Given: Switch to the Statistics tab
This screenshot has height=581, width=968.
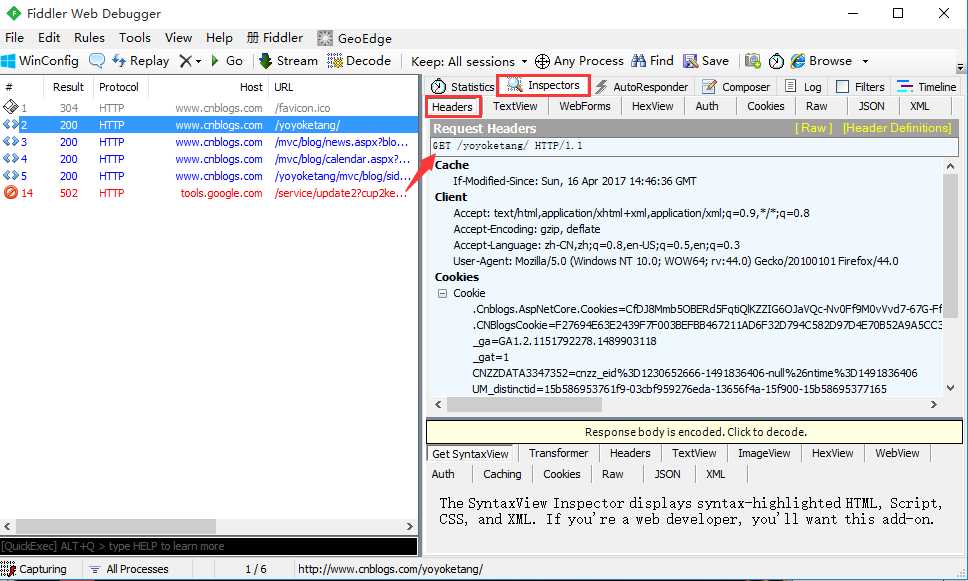Looking at the screenshot, I should pos(463,87).
